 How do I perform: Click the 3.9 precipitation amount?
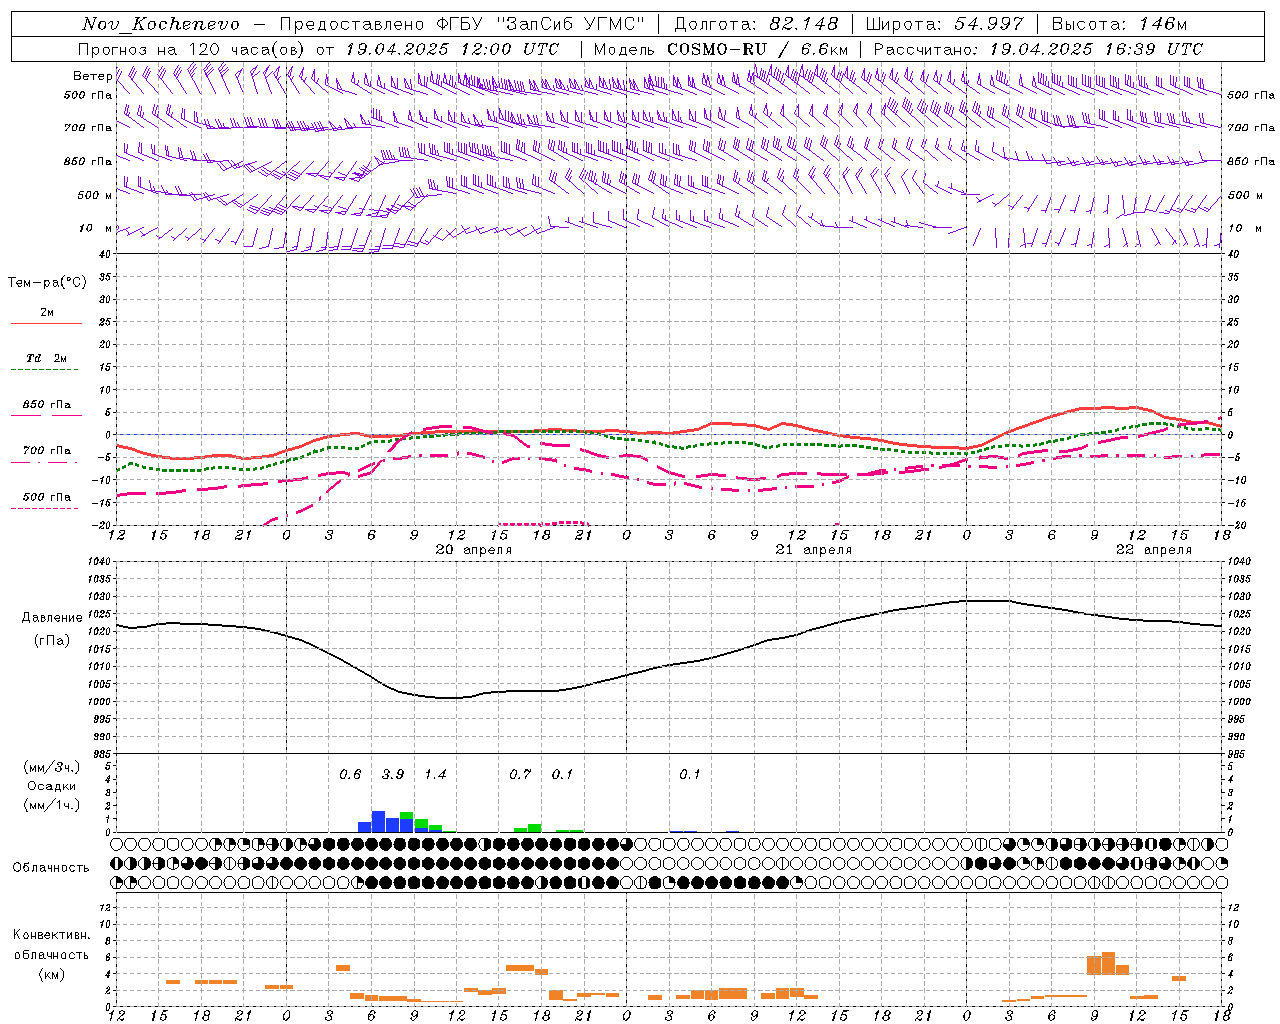point(393,775)
